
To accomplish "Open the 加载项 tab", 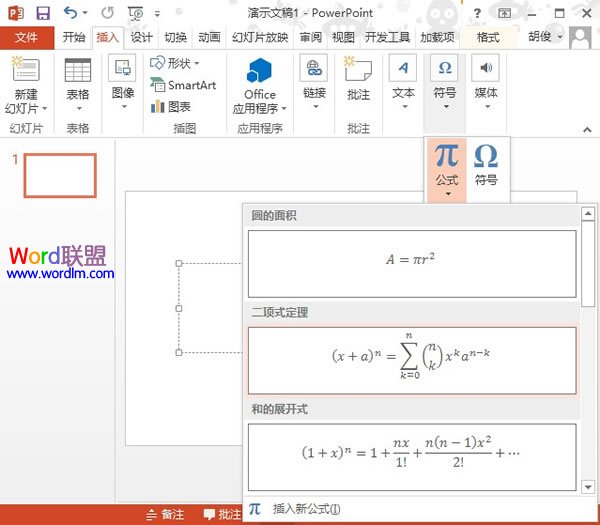I will click(437, 38).
